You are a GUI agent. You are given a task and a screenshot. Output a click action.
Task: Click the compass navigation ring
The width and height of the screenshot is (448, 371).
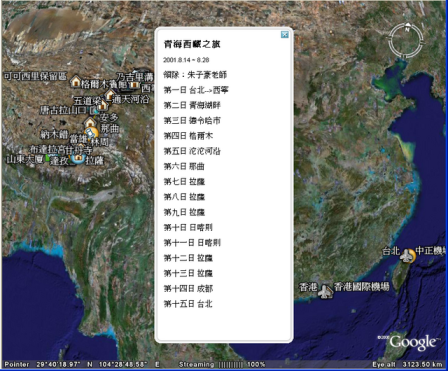tap(406, 41)
